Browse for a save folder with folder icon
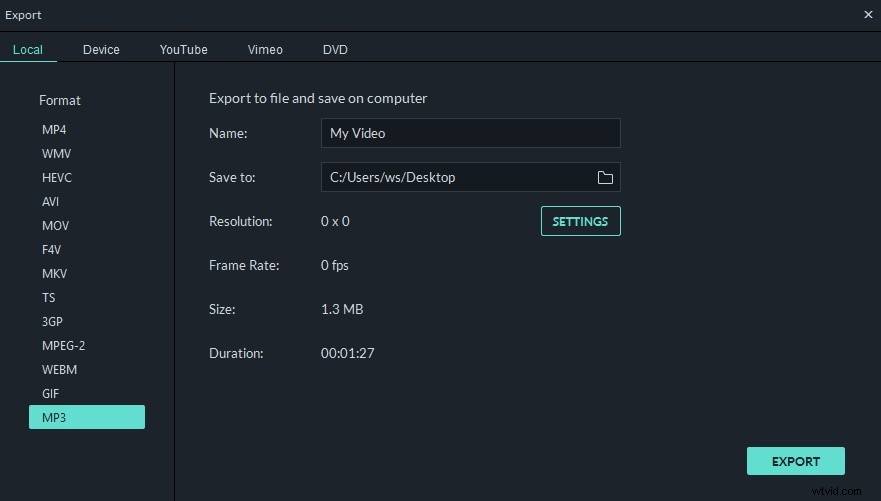Viewport: 881px width, 501px height. [x=605, y=177]
